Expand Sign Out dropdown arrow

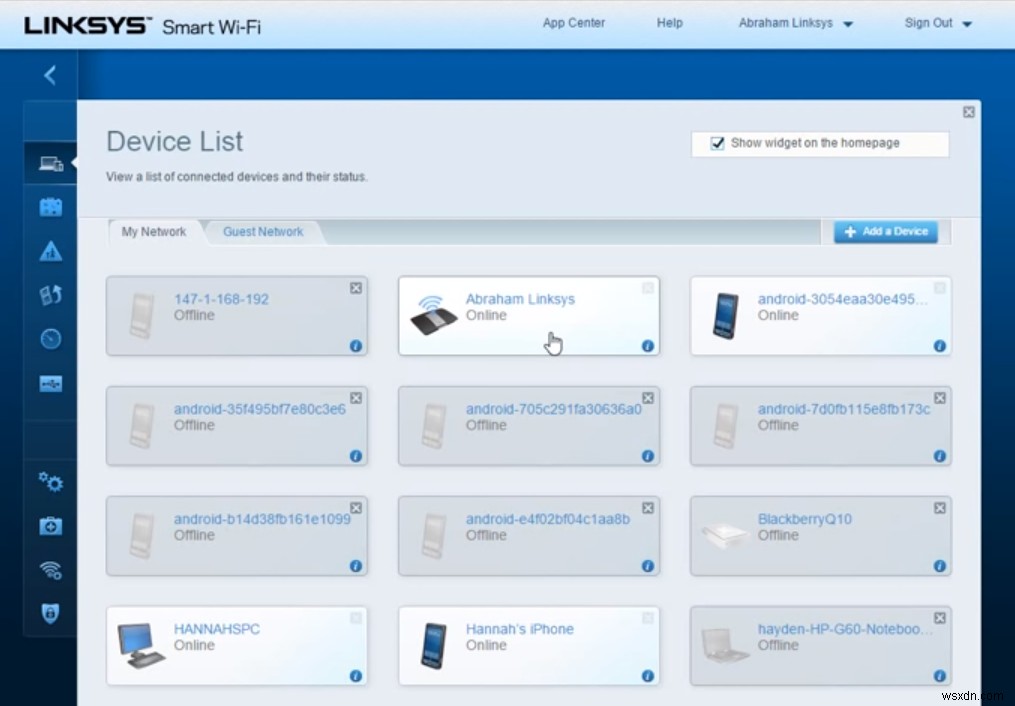click(967, 24)
